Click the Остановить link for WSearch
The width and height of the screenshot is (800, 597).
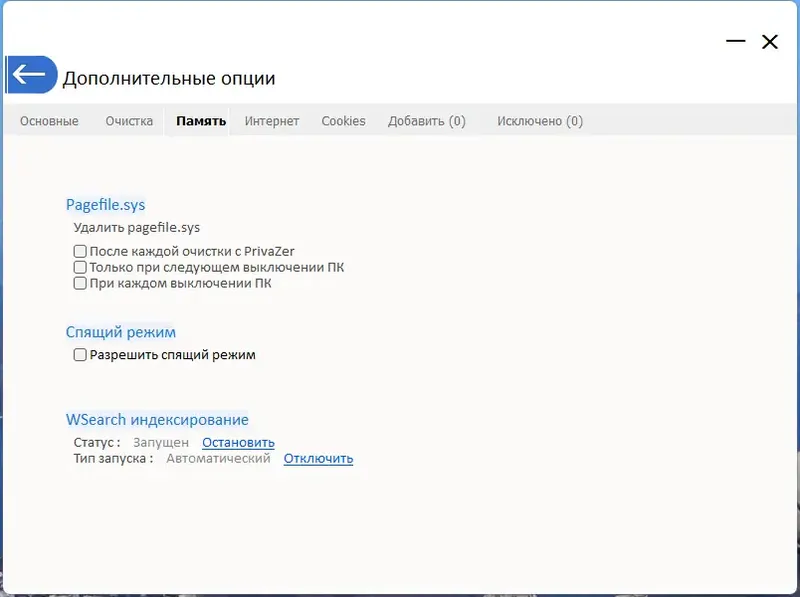coord(236,442)
